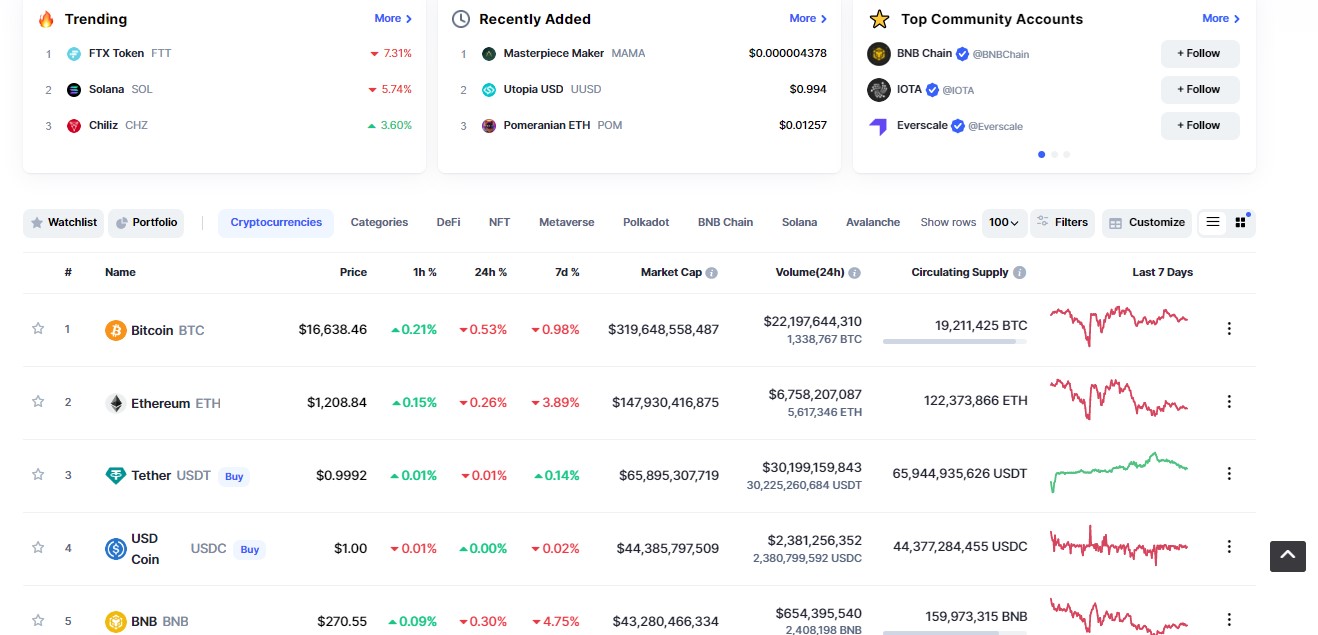This screenshot has width=1318, height=635.
Task: Click the Pomeranian ETH logo
Action: click(x=489, y=125)
